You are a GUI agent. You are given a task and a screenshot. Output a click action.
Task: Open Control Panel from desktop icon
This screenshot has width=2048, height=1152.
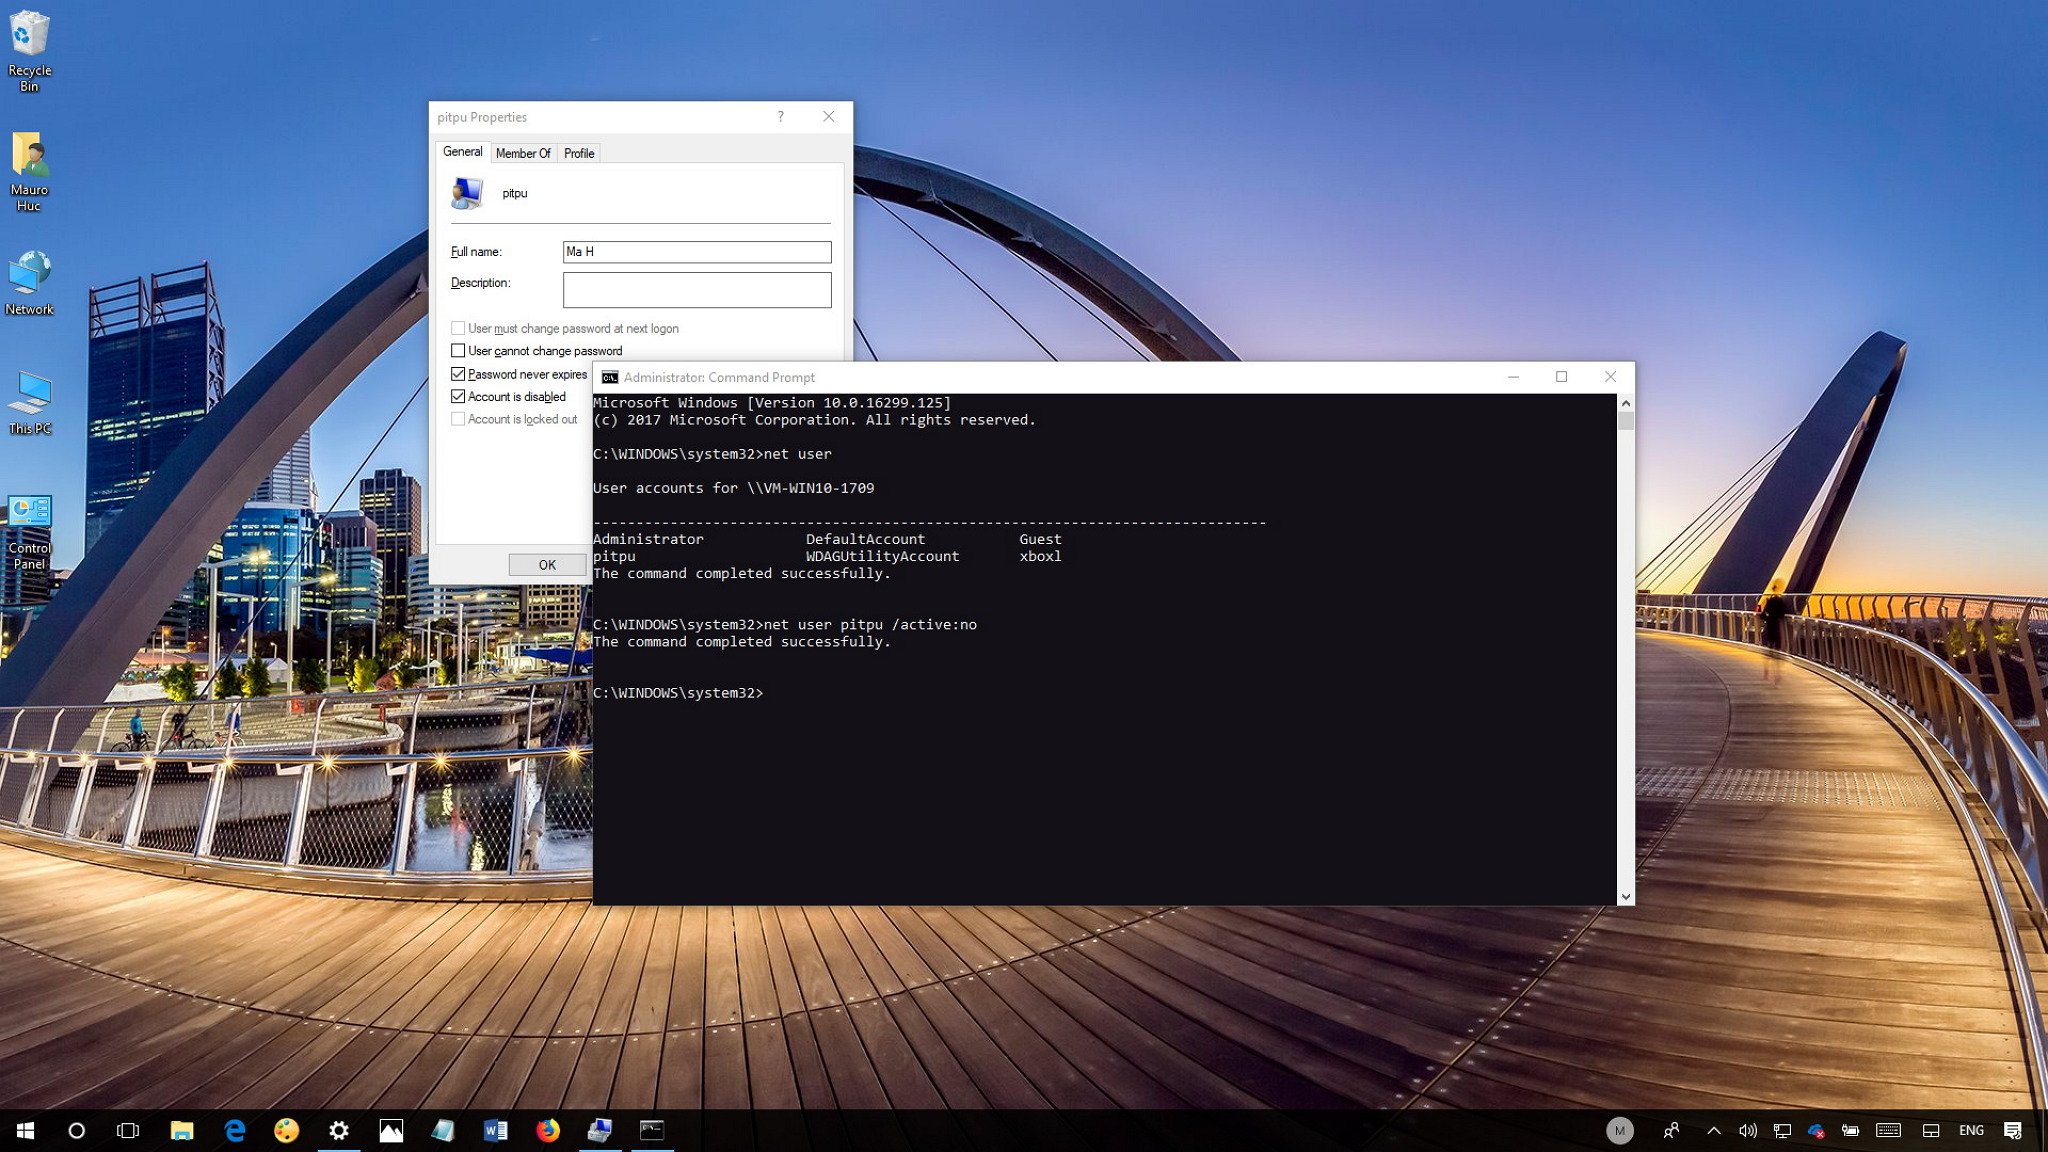click(30, 513)
